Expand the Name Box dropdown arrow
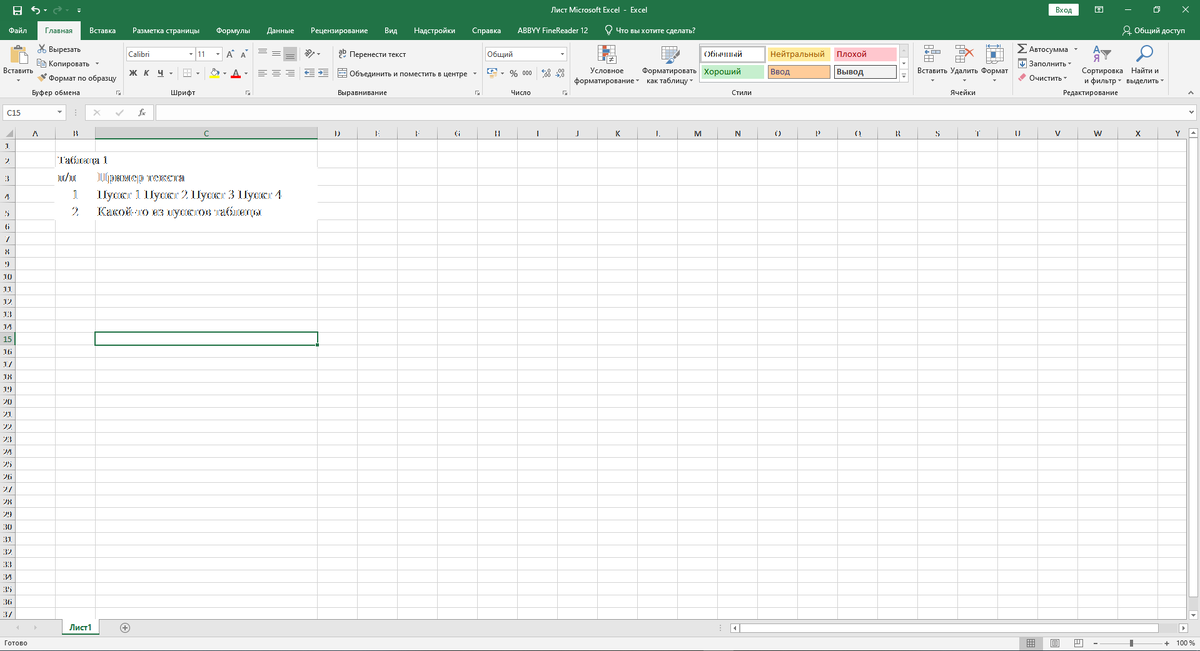This screenshot has width=1200, height=651. click(x=60, y=113)
